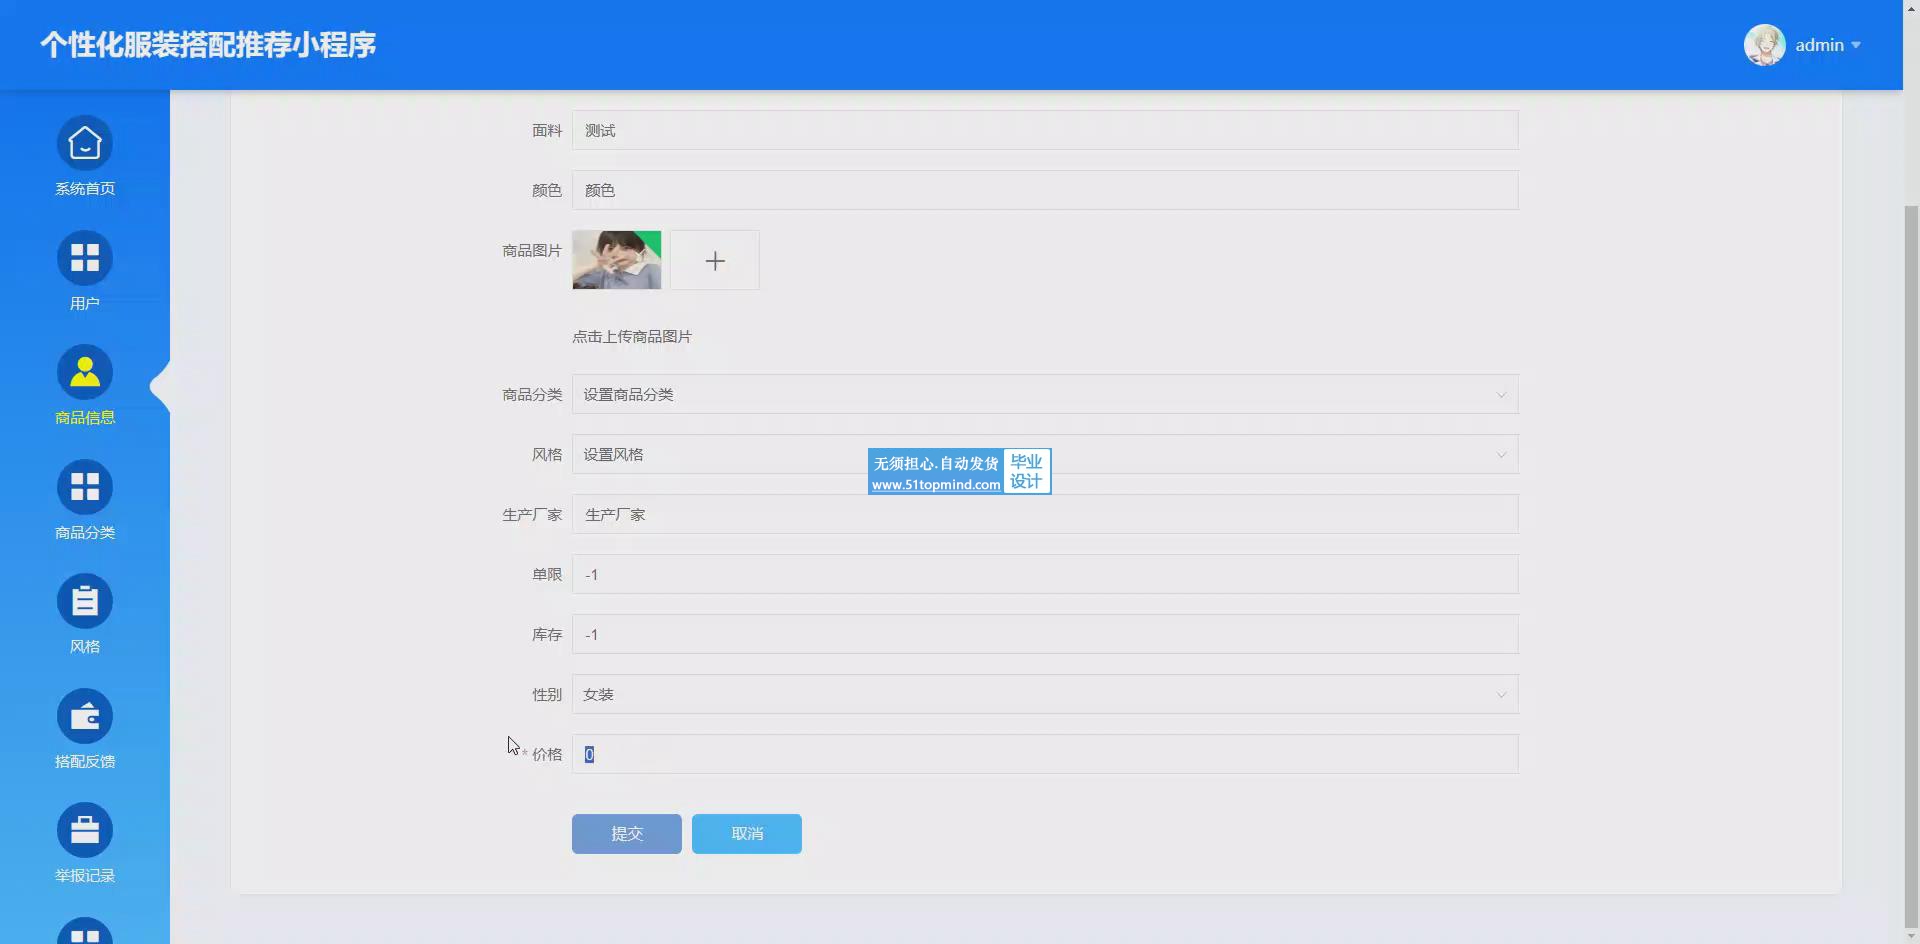Open the 商品分类 sidebar icon
1920x944 pixels.
point(85,487)
